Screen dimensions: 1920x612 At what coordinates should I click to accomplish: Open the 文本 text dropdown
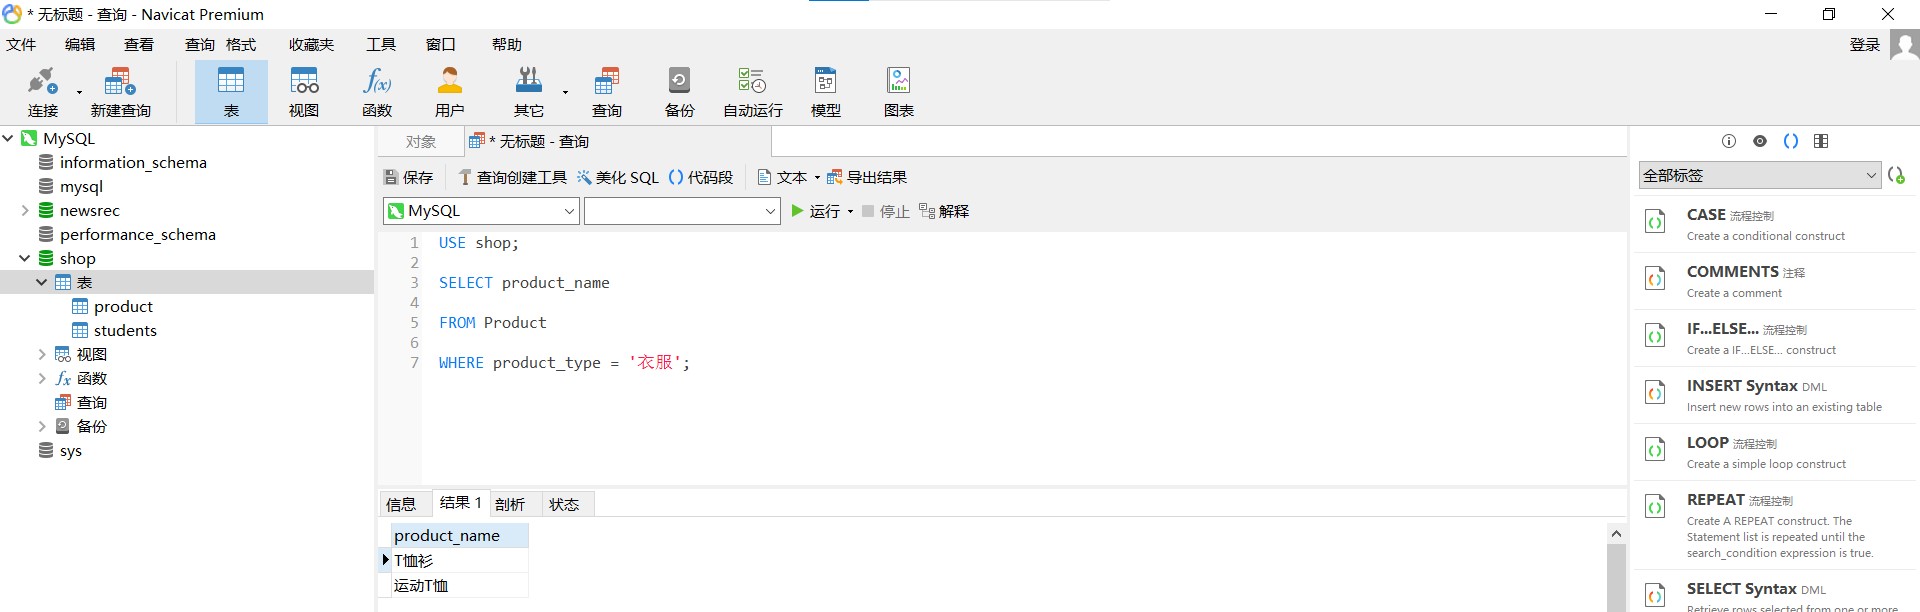coord(789,177)
